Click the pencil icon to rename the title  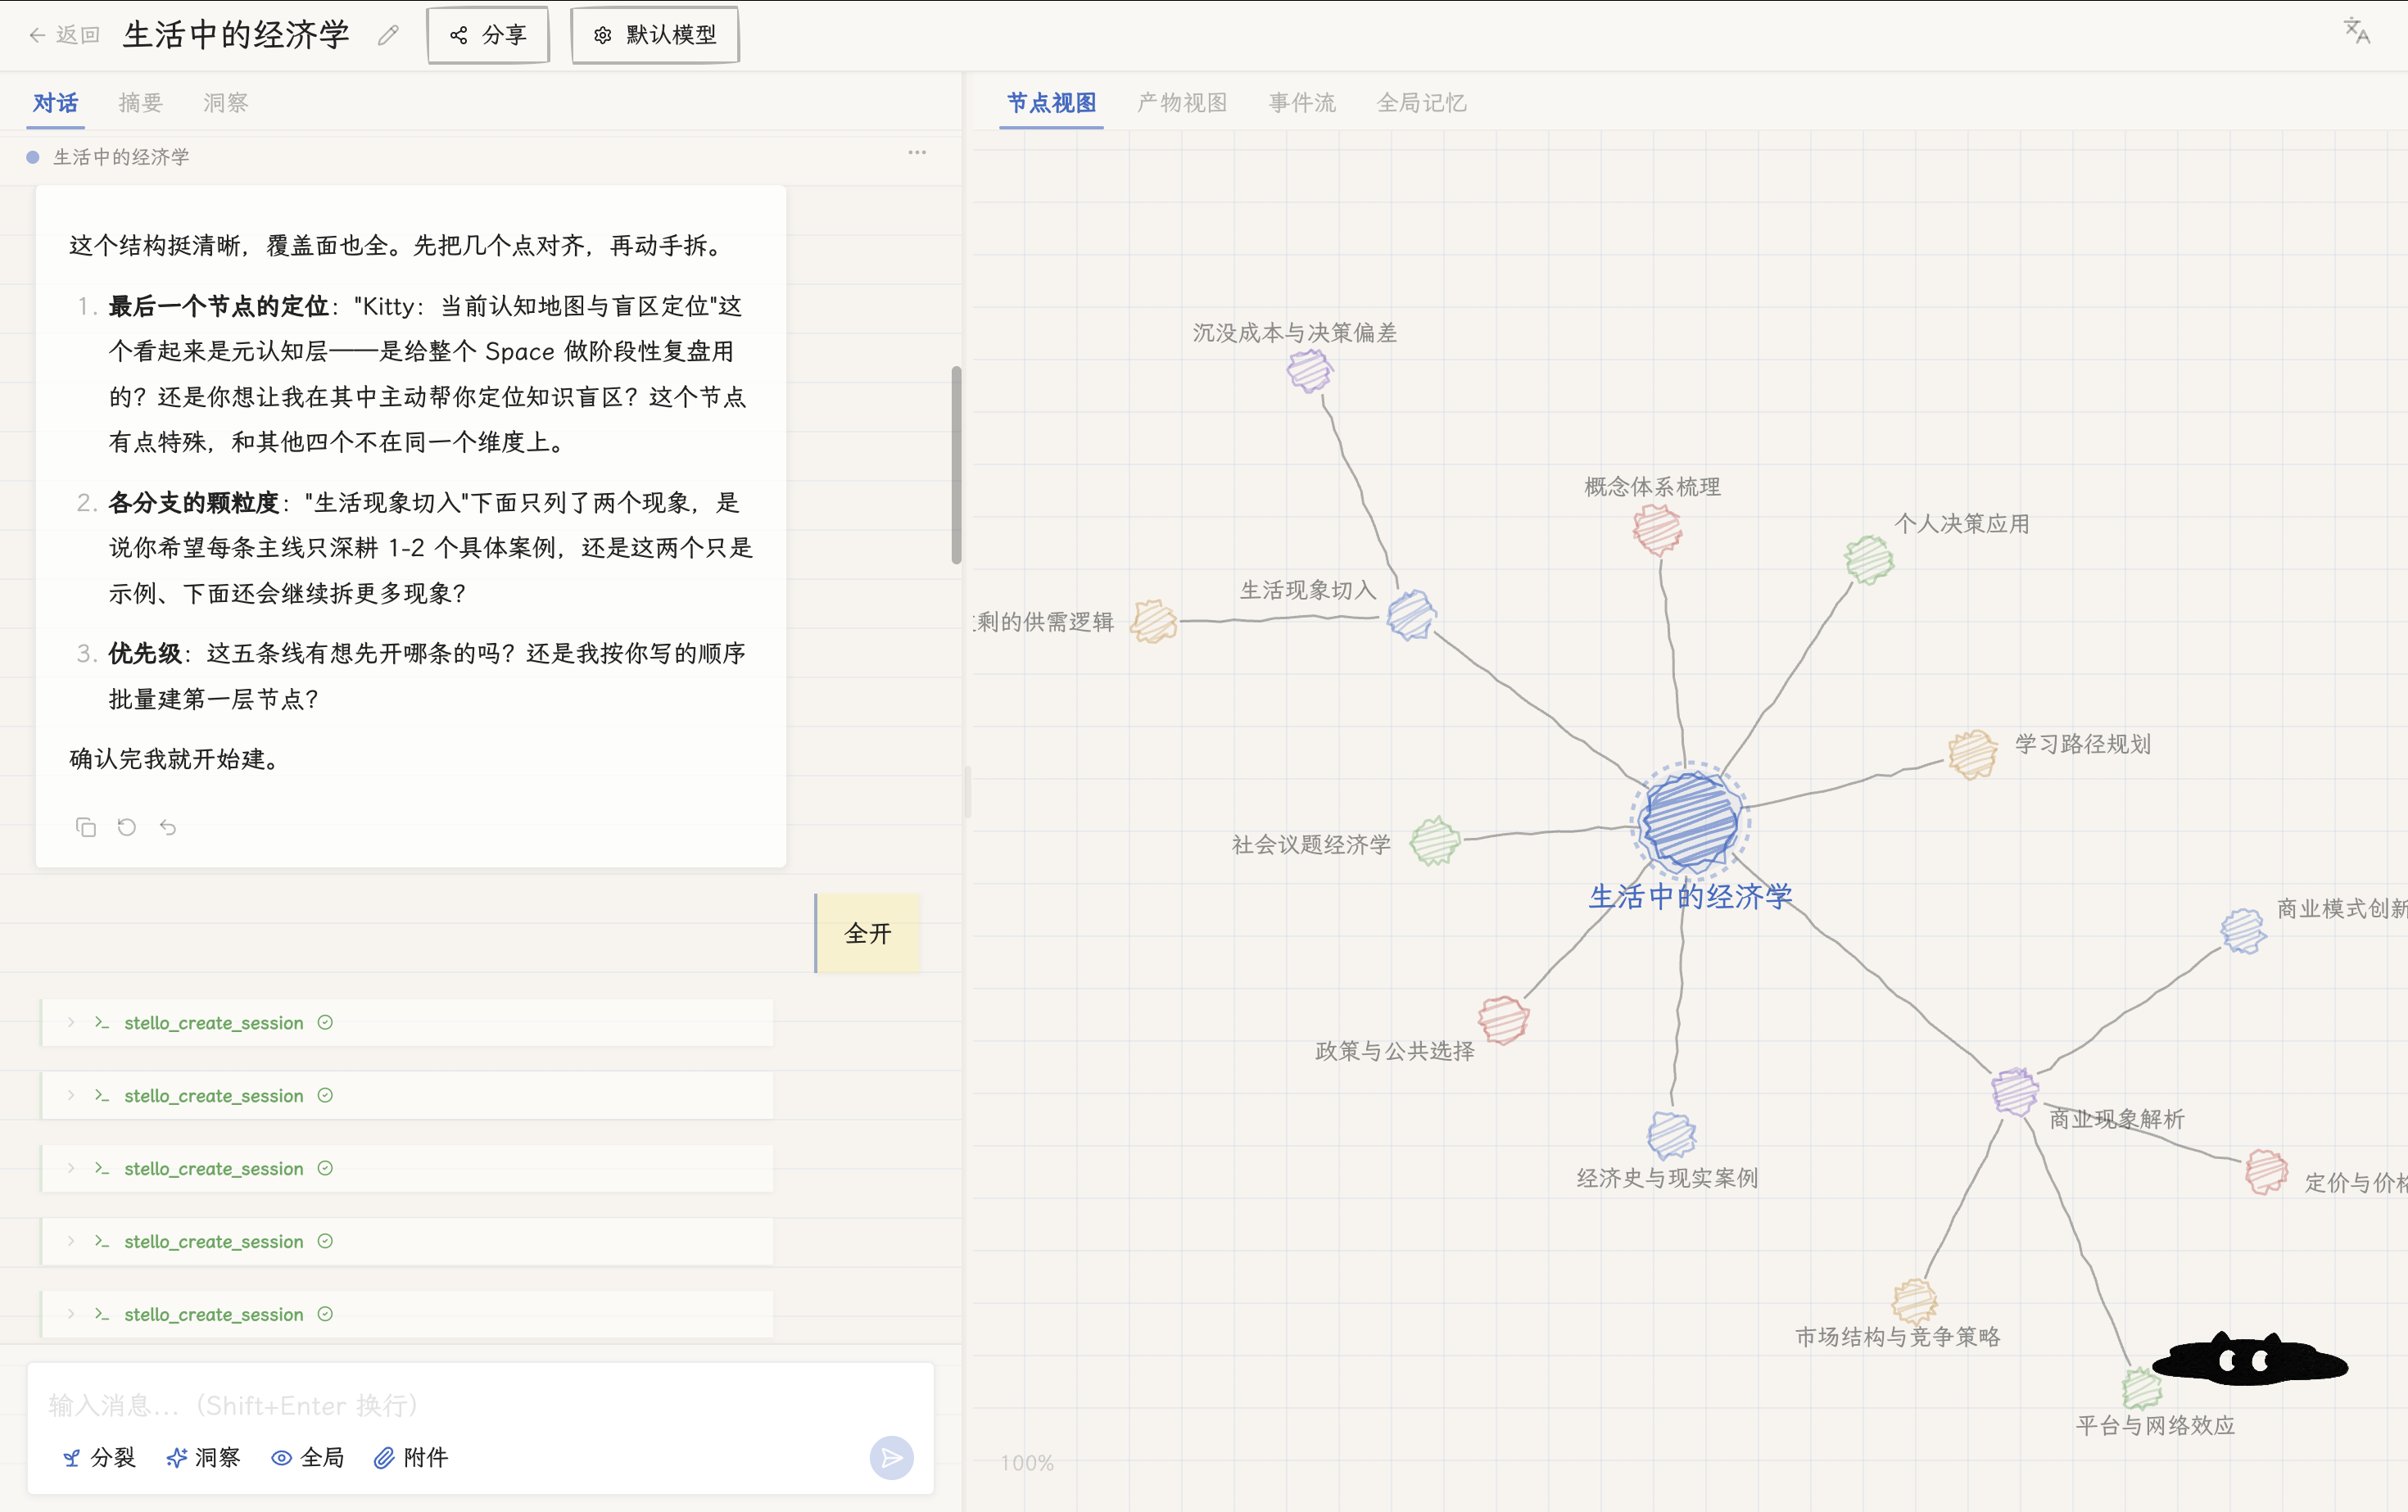[x=388, y=36]
